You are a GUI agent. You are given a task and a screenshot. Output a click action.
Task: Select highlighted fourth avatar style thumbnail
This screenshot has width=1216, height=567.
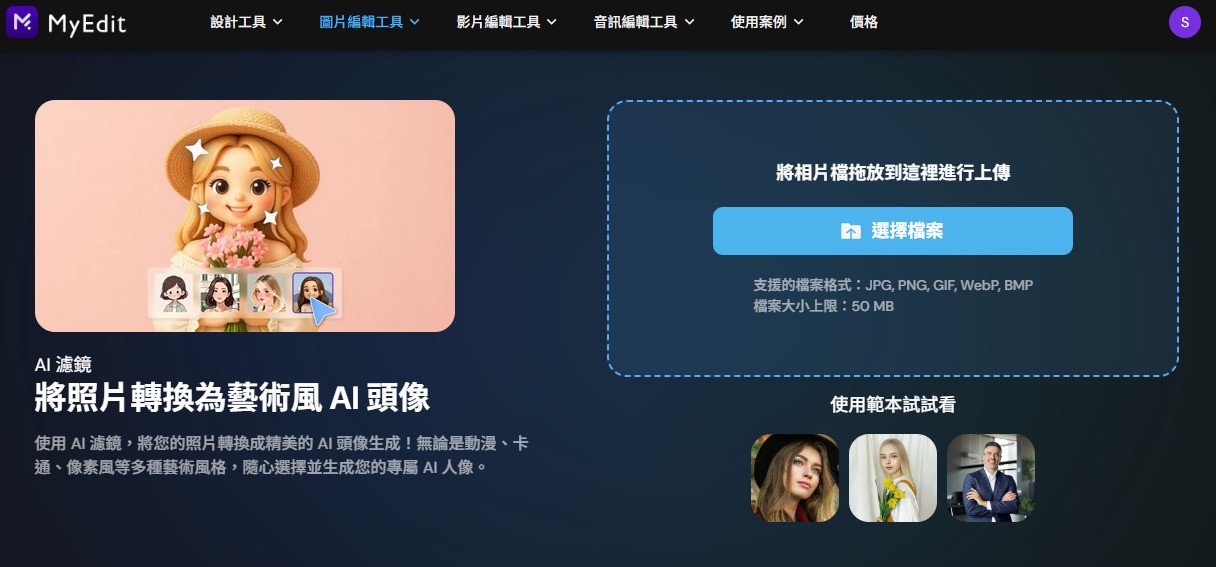[312, 293]
